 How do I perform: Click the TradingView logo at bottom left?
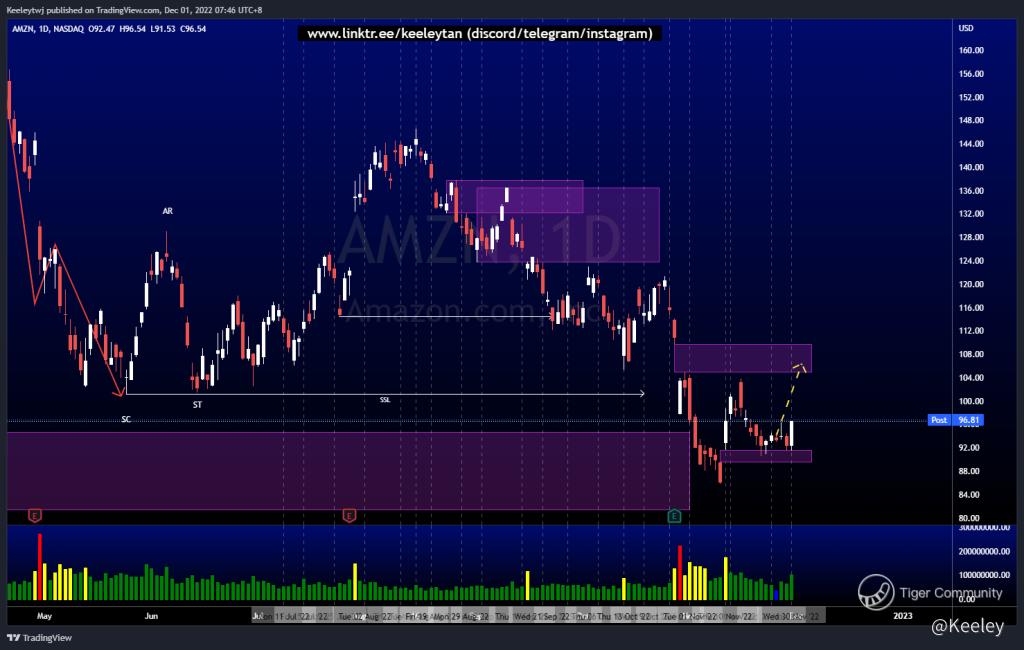point(39,638)
